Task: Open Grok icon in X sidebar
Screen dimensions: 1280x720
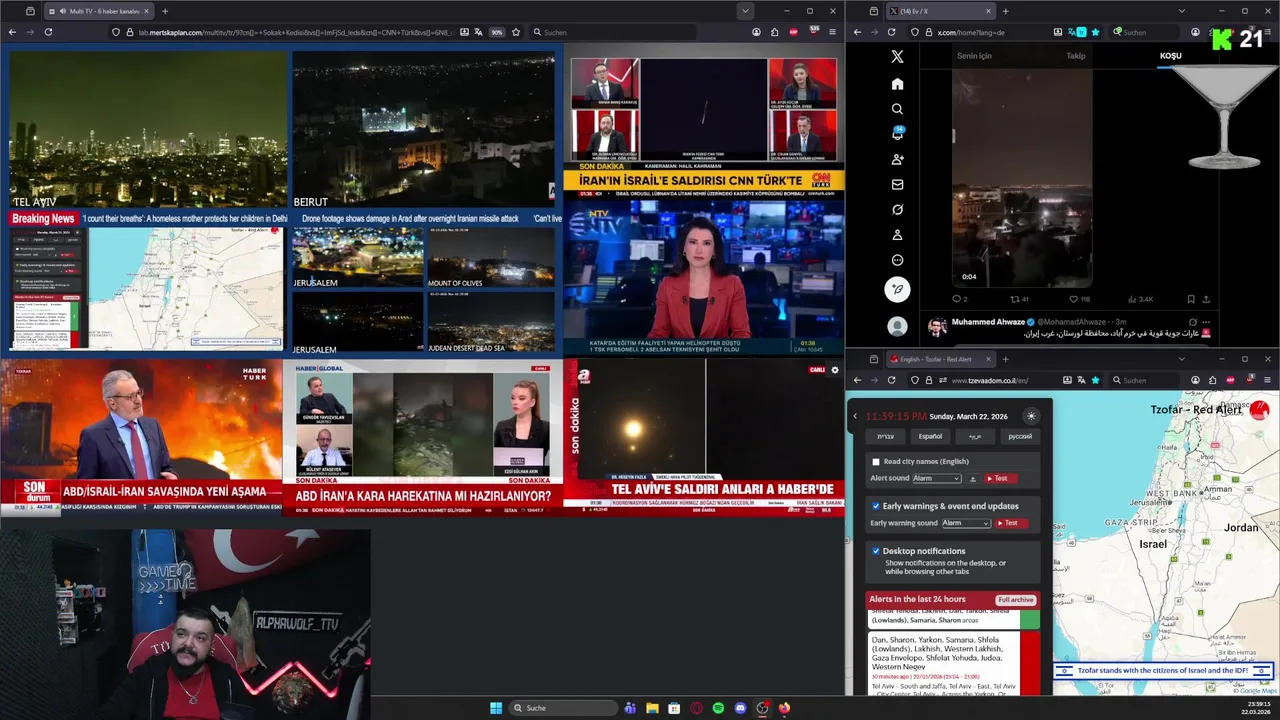Action: (897, 210)
